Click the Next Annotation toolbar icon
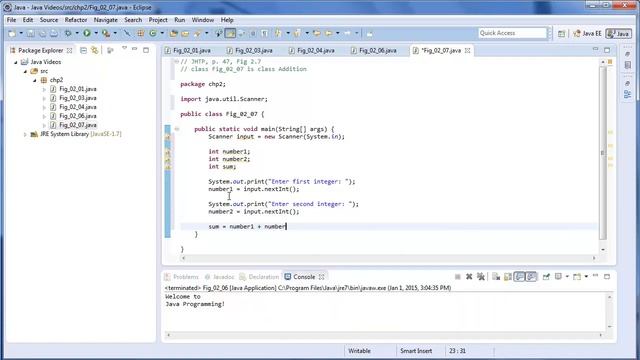This screenshot has width=640, height=360. click(278, 33)
